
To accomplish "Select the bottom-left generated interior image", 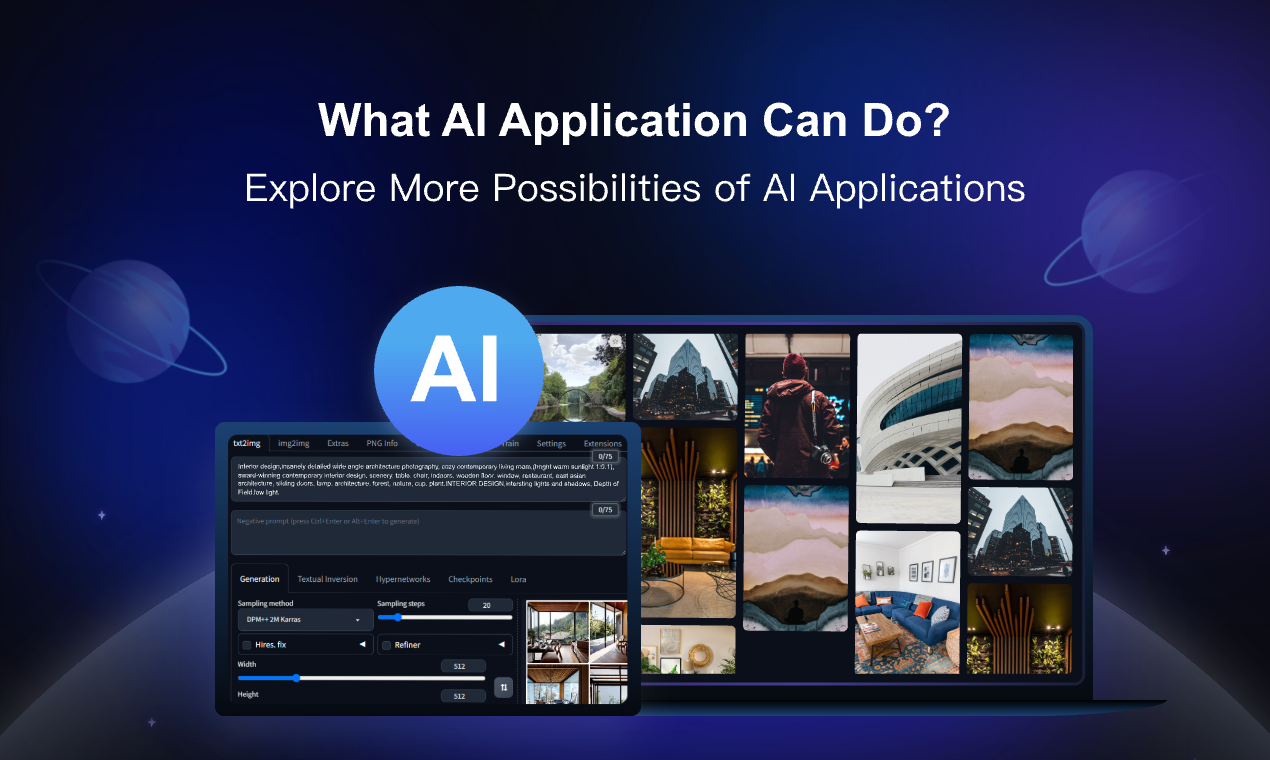I will click(x=557, y=682).
